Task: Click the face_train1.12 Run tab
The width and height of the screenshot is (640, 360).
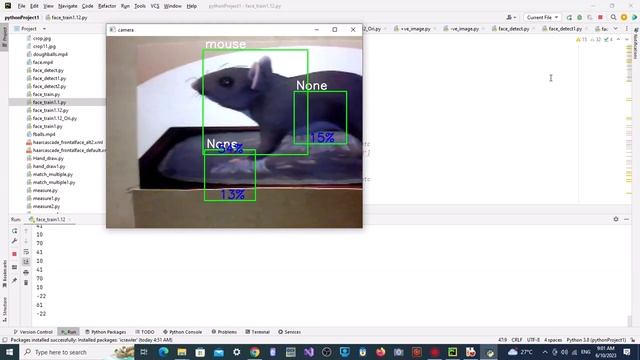Action: tap(50, 220)
